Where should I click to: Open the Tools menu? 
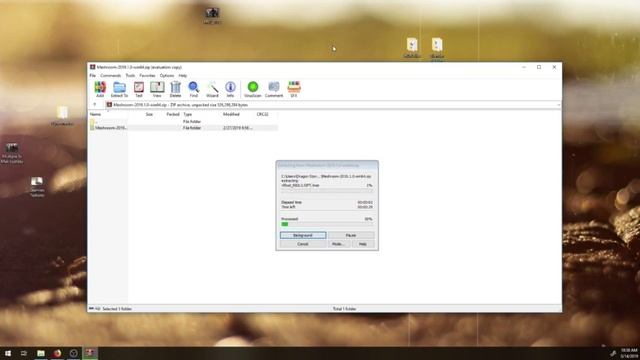click(130, 76)
